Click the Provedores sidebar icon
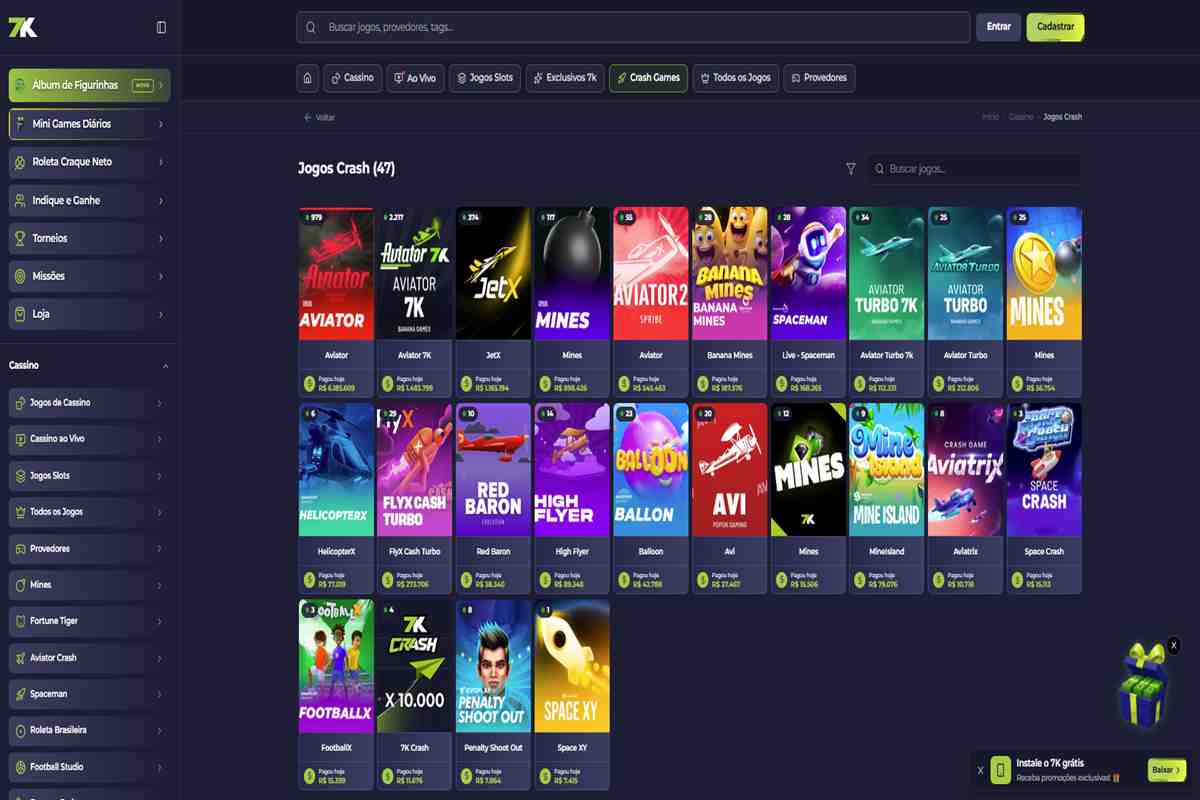 pos(20,549)
